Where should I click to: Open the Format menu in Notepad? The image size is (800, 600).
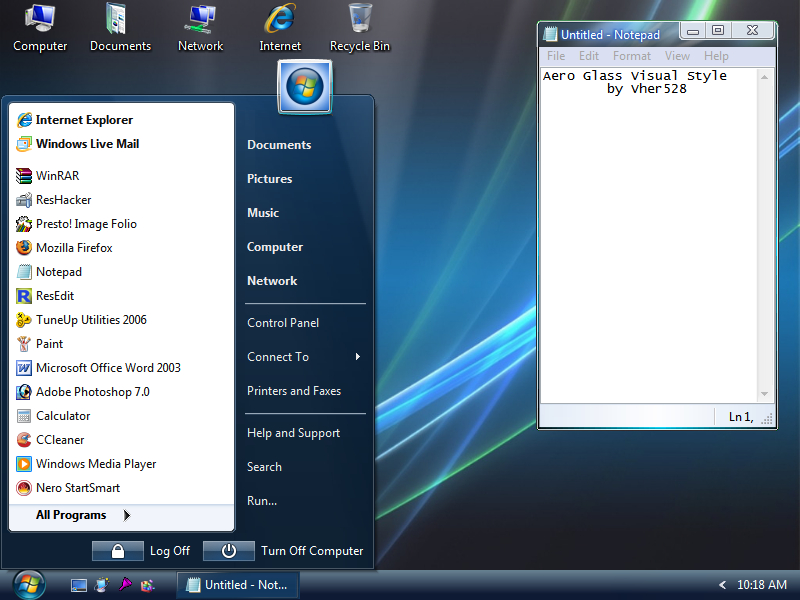632,56
